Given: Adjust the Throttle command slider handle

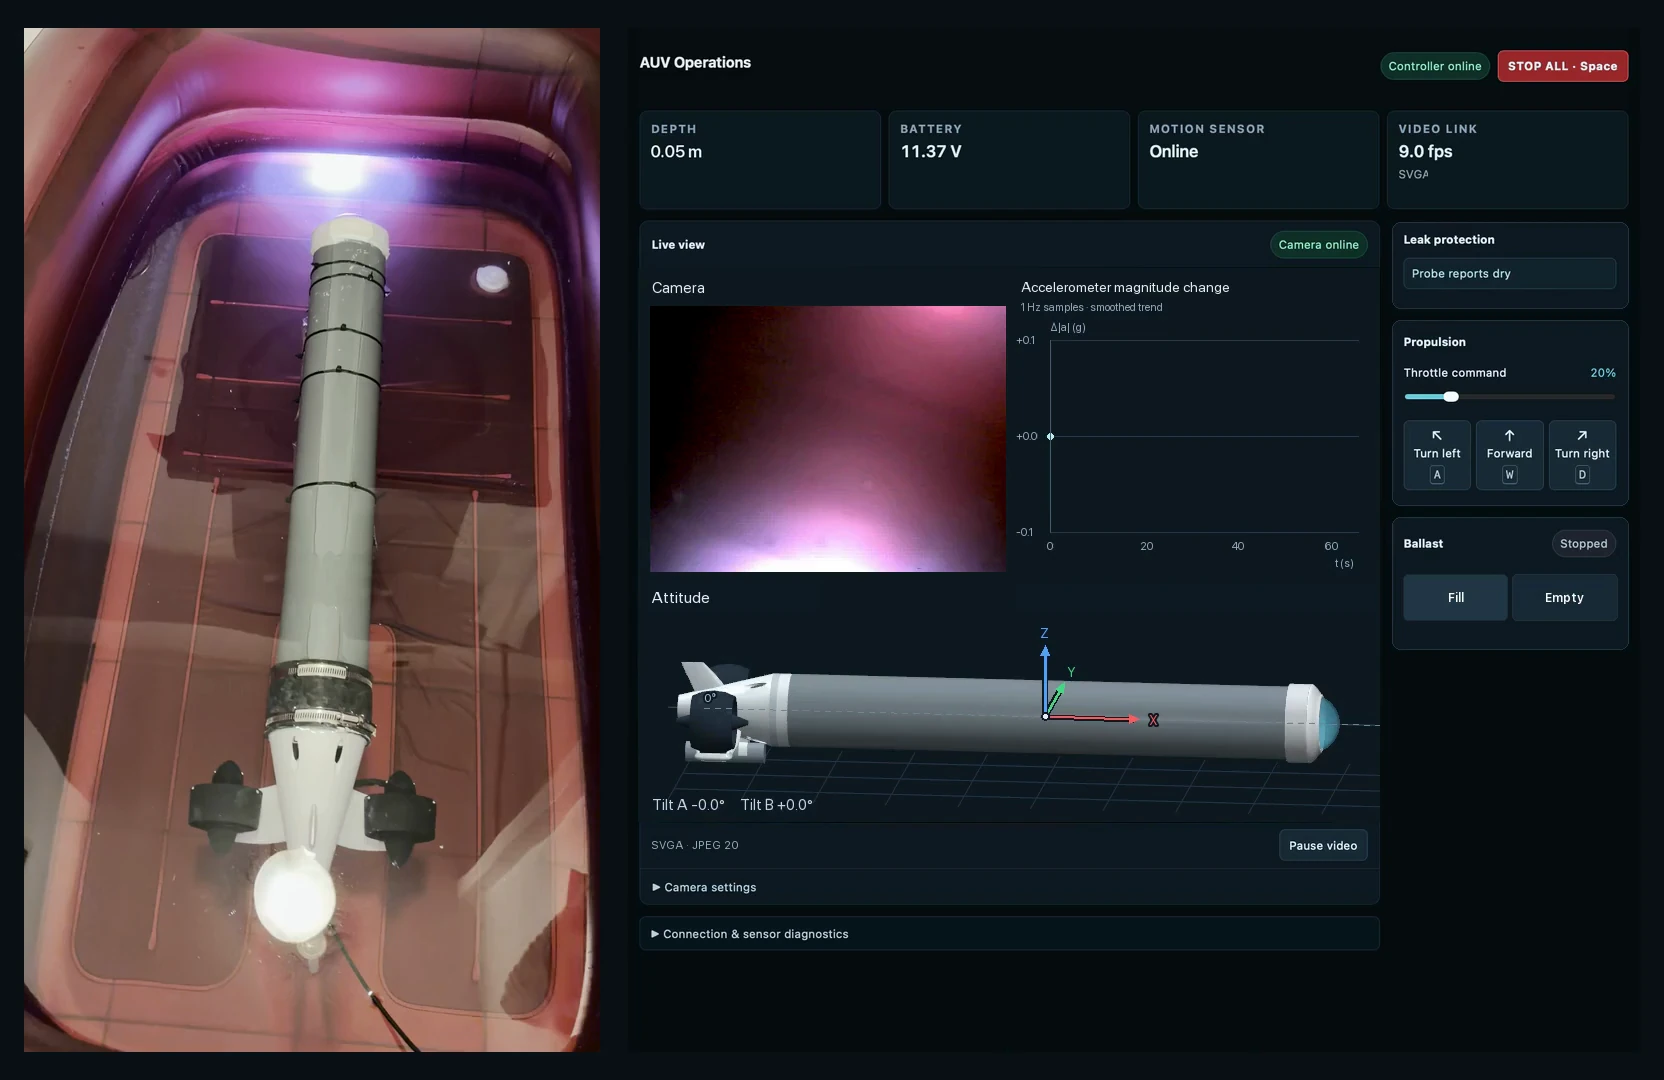Looking at the screenshot, I should click(1451, 397).
